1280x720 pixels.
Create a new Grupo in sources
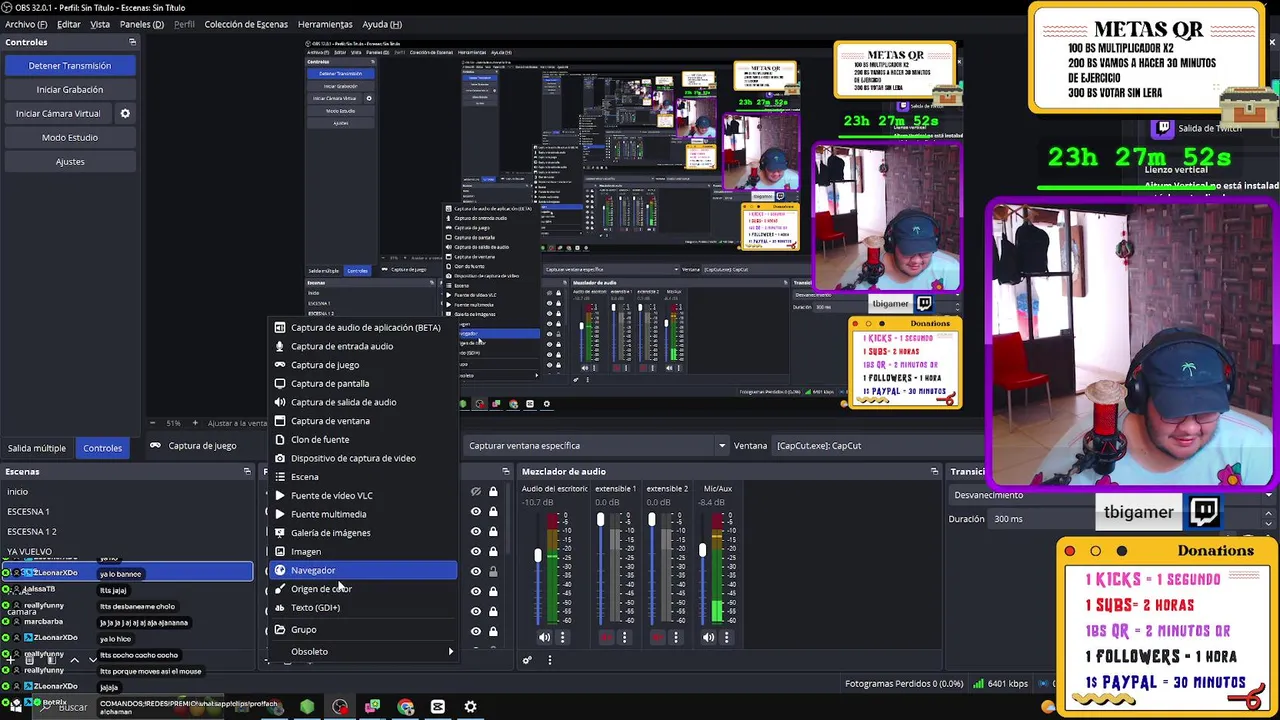(x=363, y=630)
